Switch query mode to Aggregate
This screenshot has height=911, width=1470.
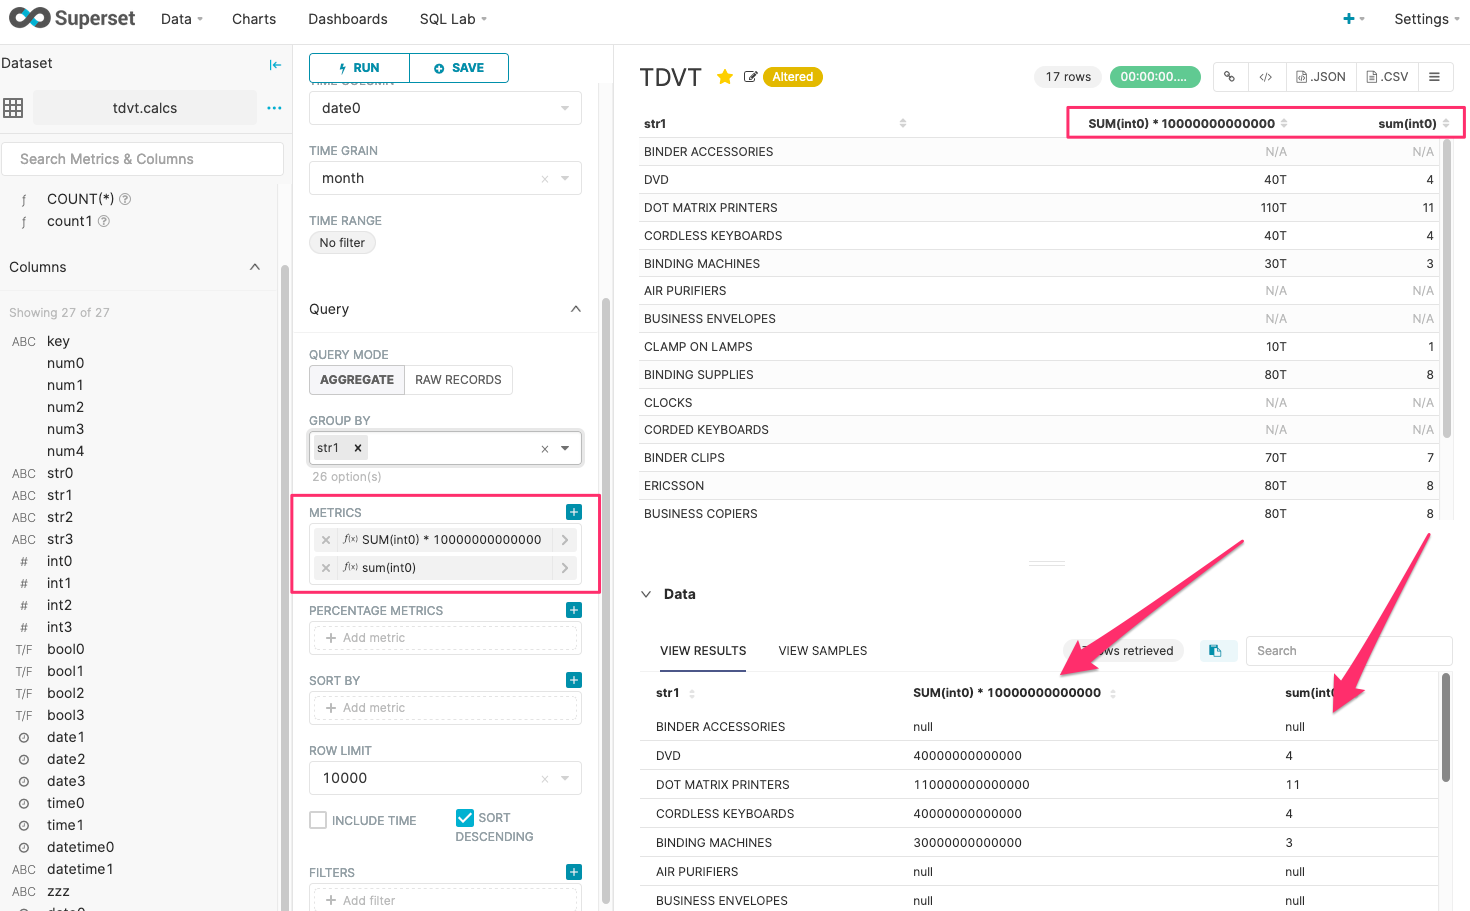[x=357, y=380]
